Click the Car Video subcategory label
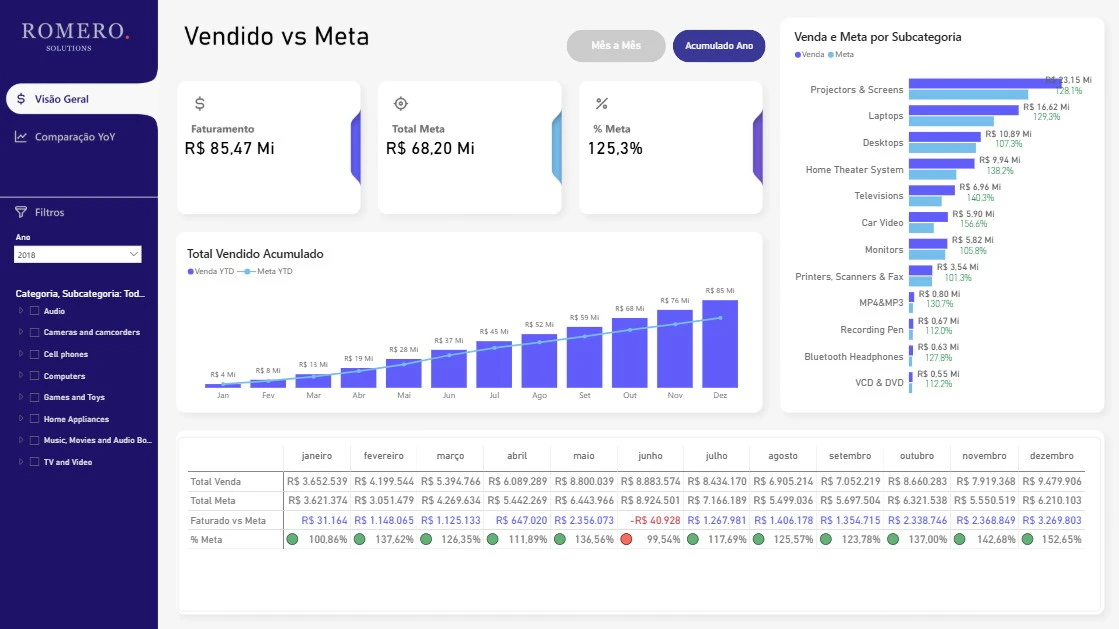 [x=882, y=223]
